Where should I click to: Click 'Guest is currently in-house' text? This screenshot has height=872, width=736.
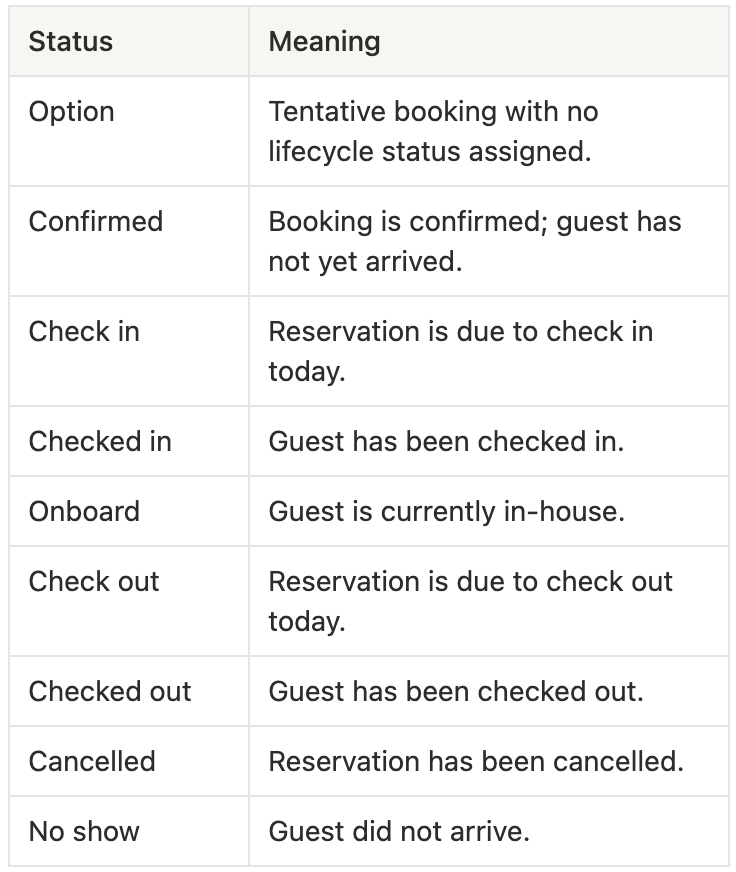(x=447, y=512)
